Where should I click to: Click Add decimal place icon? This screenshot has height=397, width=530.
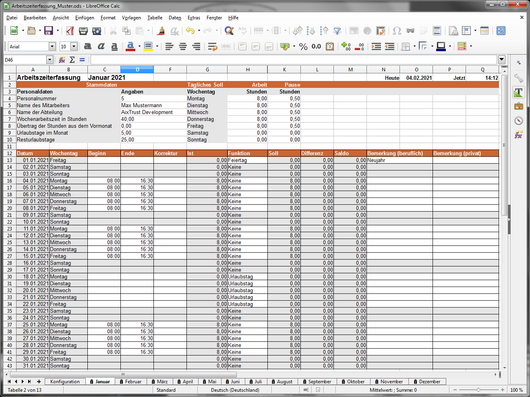tap(346, 46)
